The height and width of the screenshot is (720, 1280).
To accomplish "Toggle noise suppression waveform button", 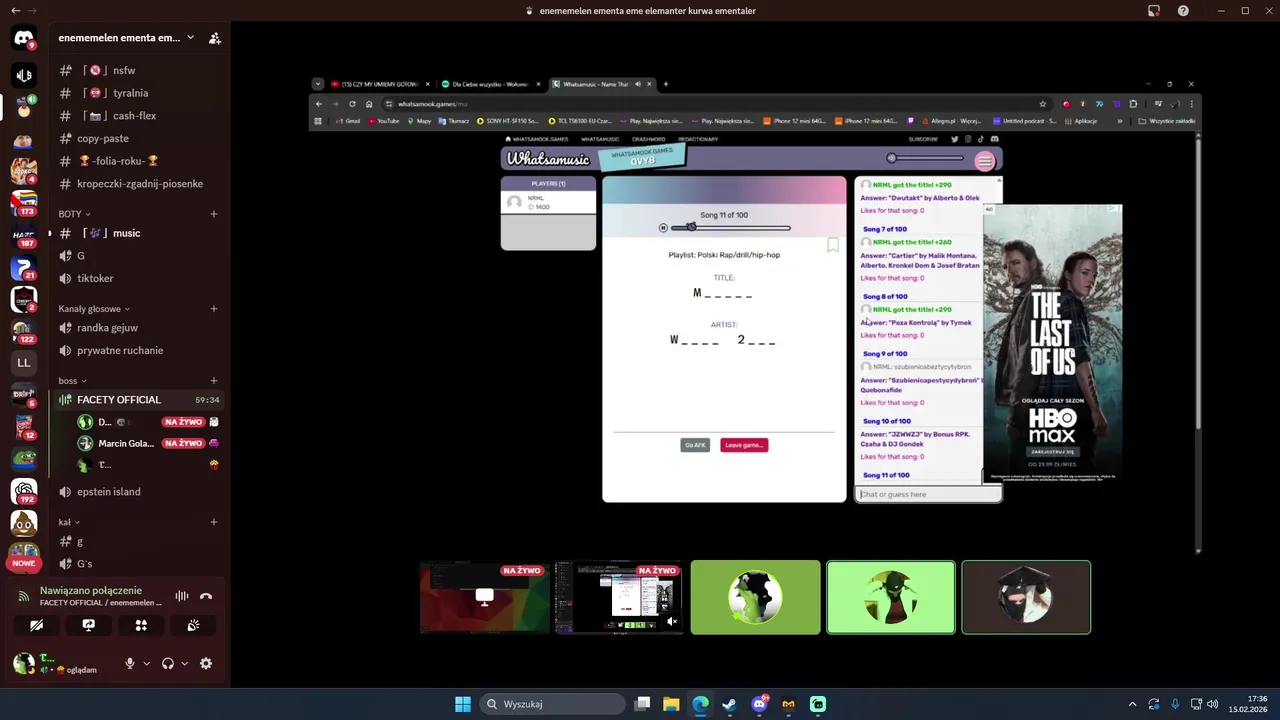I will tap(182, 596).
